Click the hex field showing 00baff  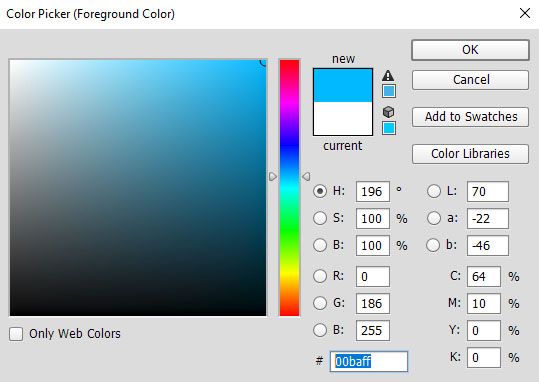pyautogui.click(x=369, y=361)
